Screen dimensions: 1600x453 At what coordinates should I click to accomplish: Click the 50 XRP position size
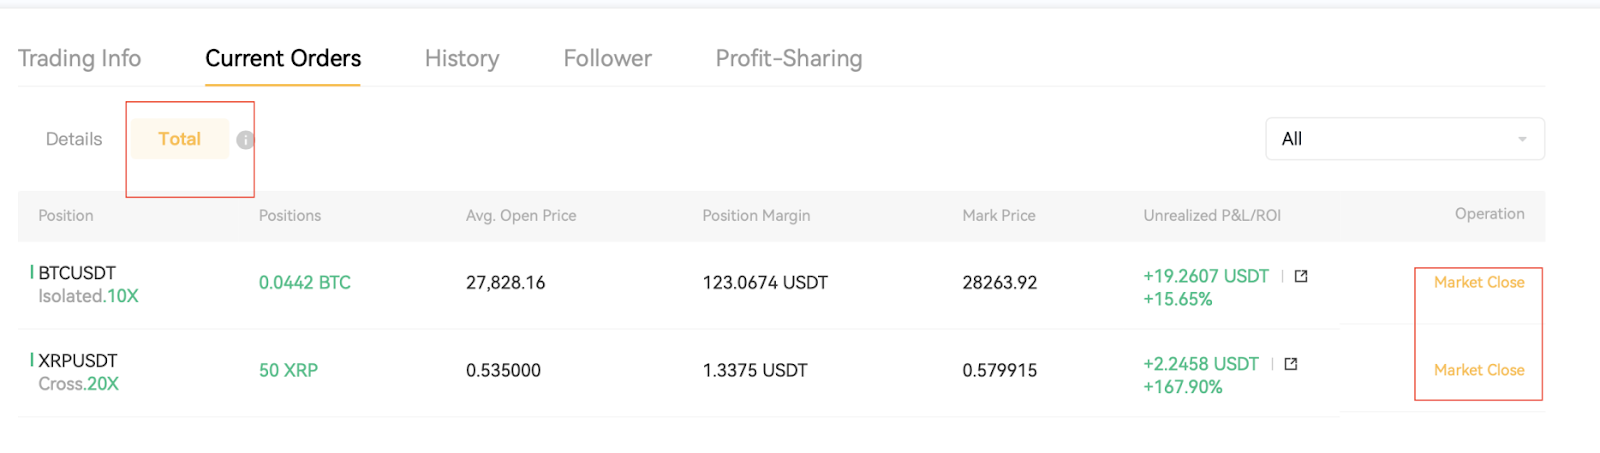coord(288,370)
